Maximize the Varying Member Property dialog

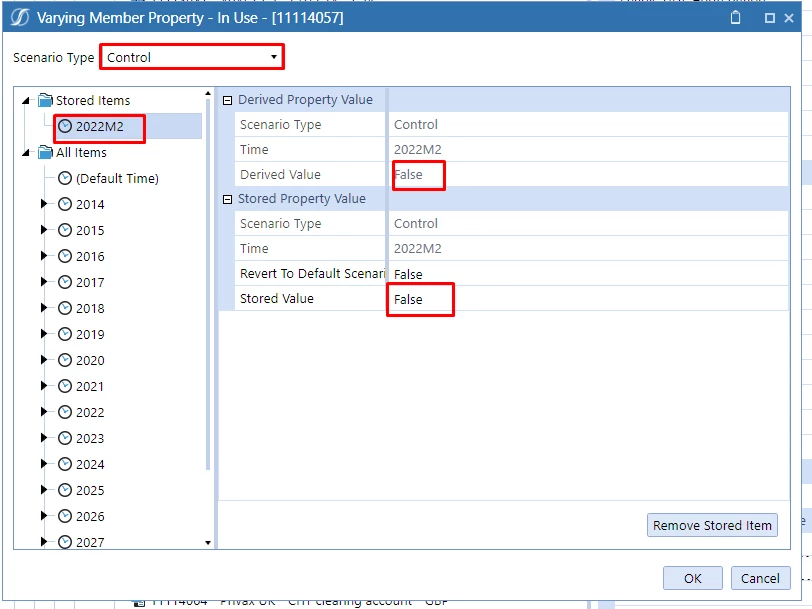[x=770, y=18]
